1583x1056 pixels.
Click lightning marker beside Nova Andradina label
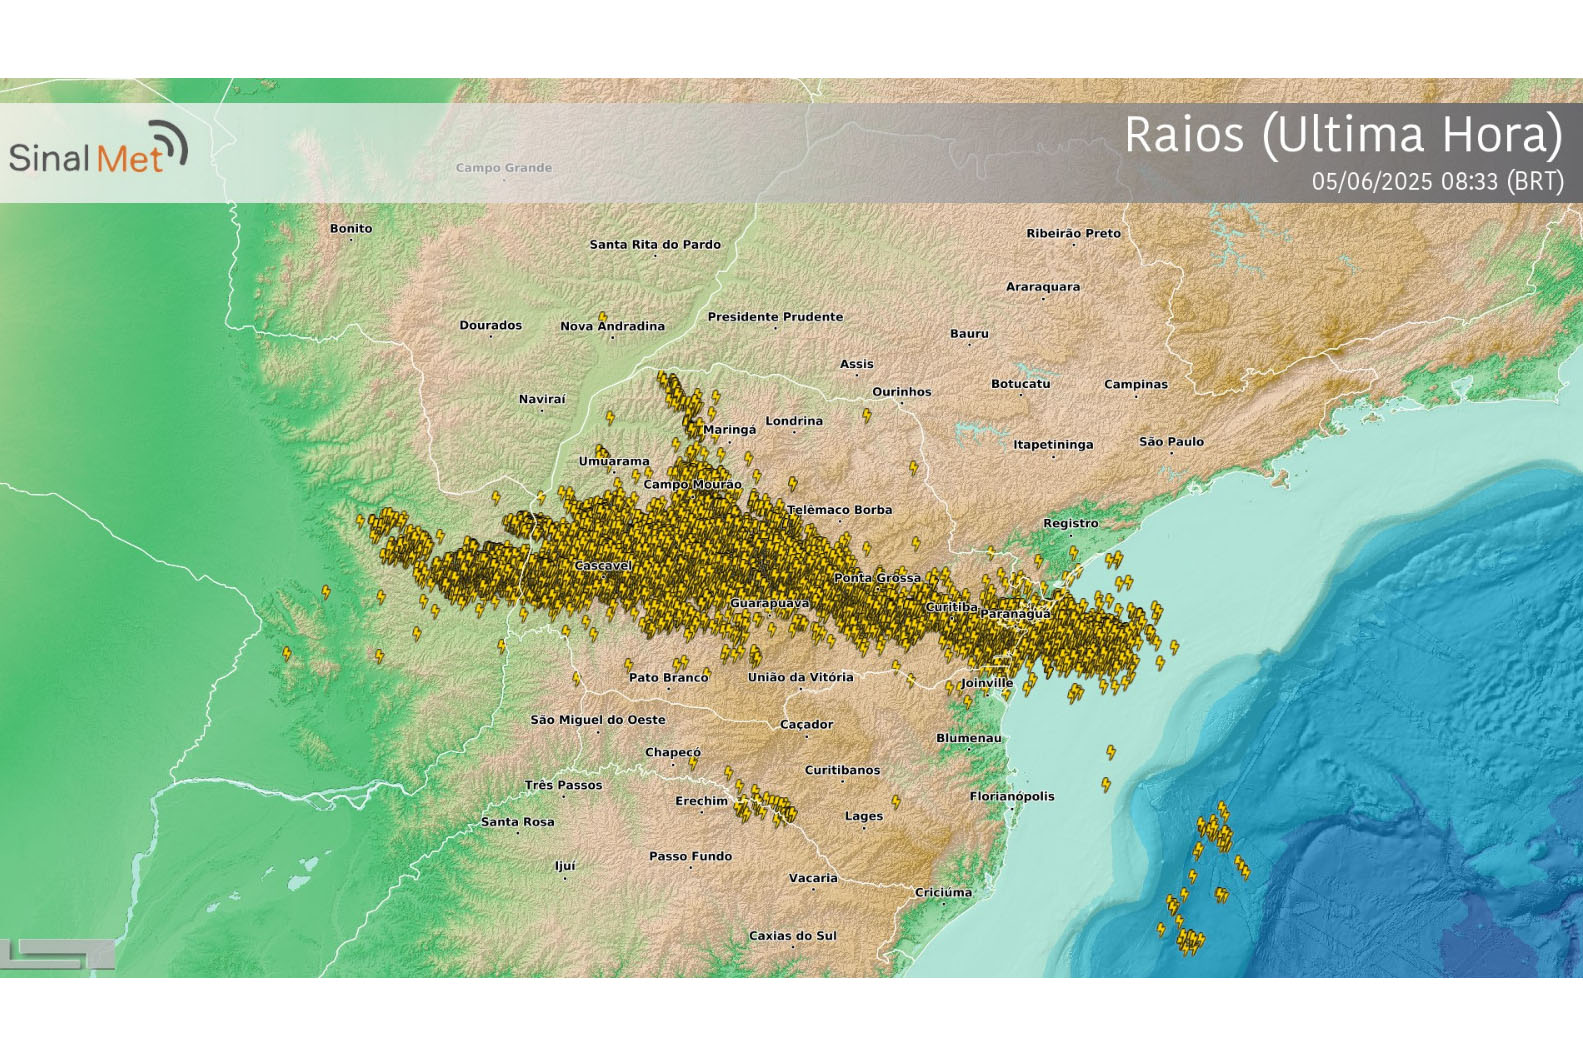(x=602, y=318)
